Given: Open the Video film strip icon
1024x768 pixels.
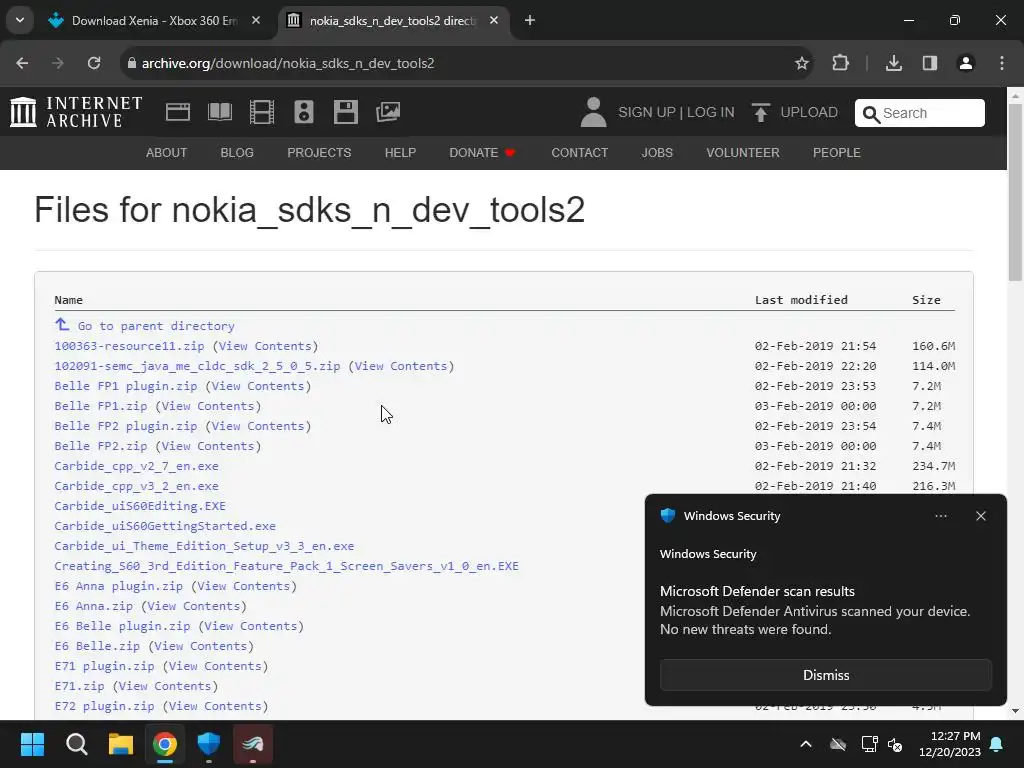Looking at the screenshot, I should (262, 112).
